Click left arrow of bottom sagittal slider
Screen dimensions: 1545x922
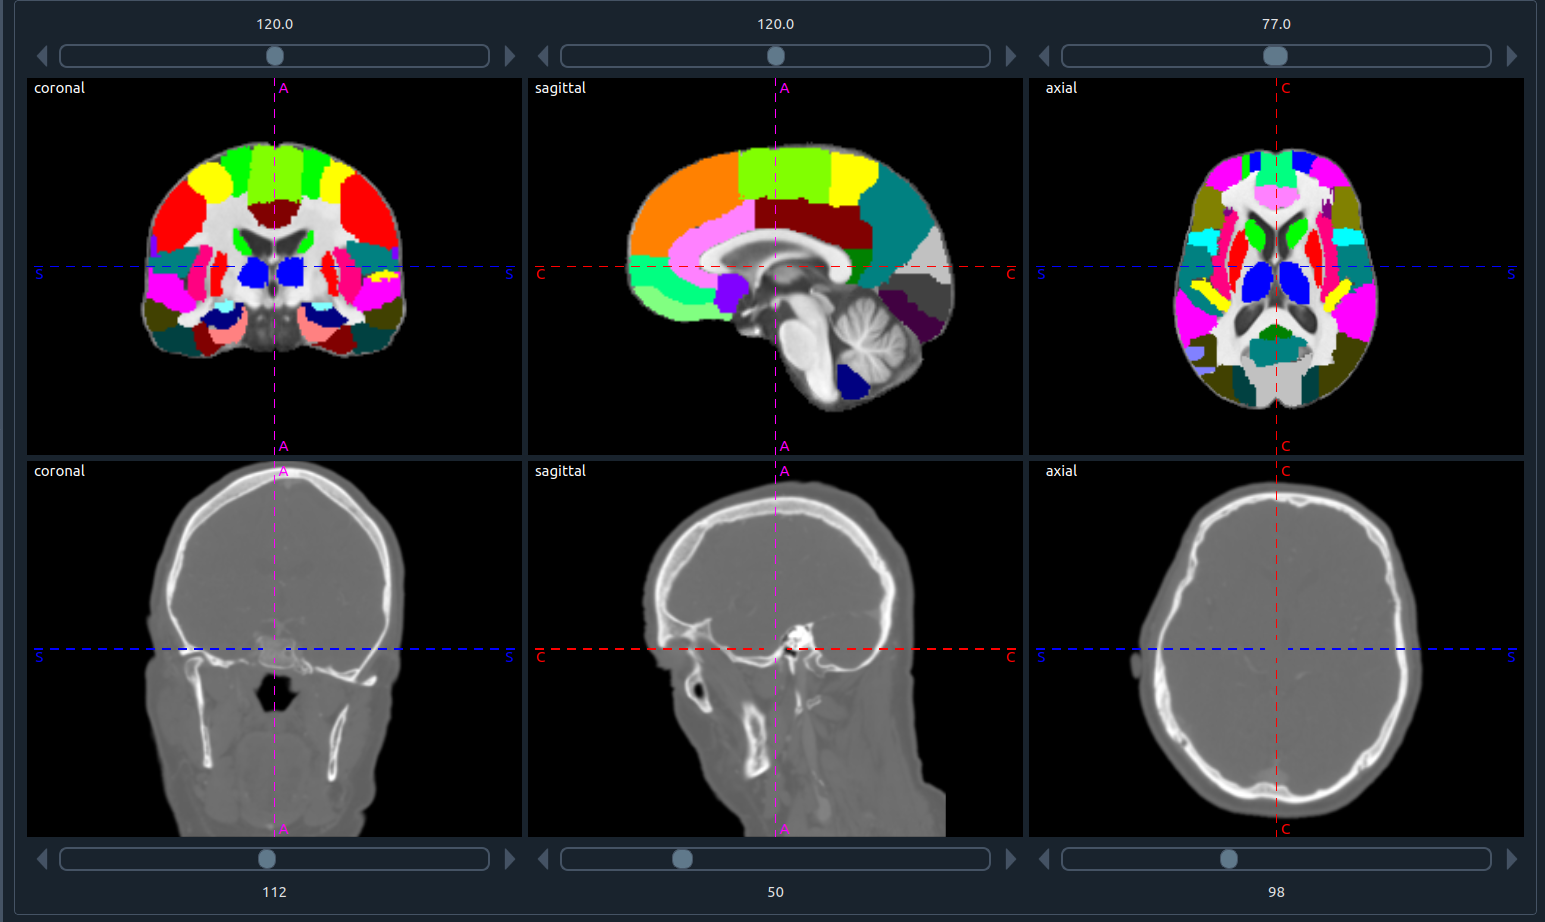coord(543,859)
